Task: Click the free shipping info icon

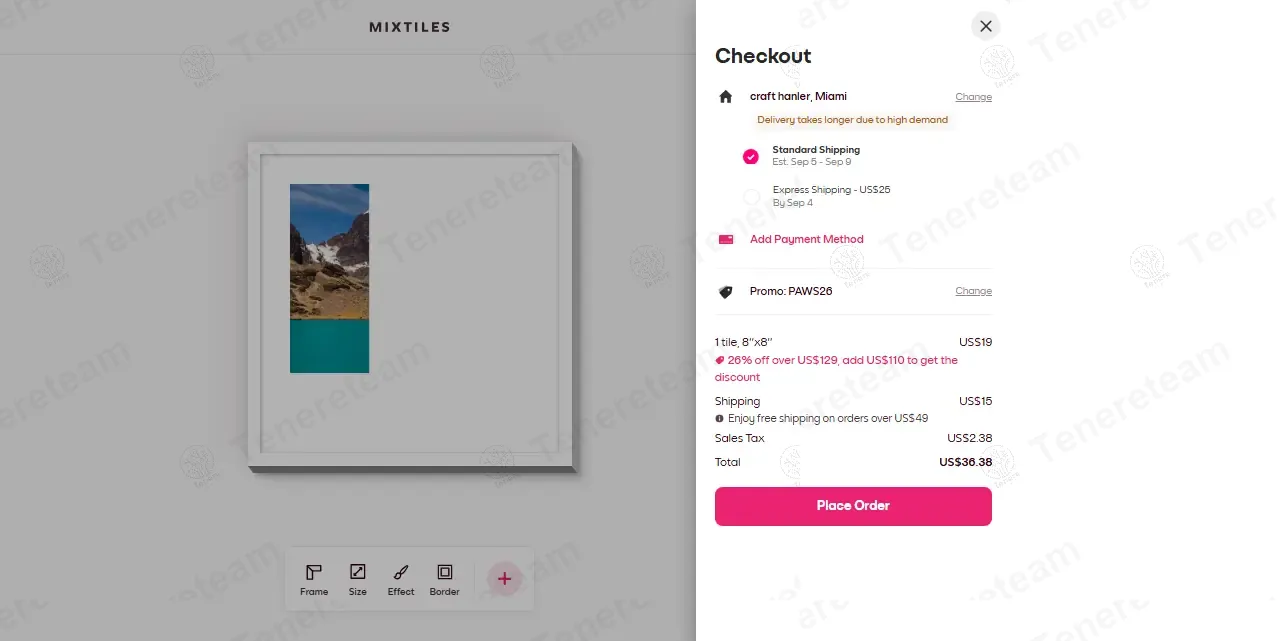Action: coord(719,419)
